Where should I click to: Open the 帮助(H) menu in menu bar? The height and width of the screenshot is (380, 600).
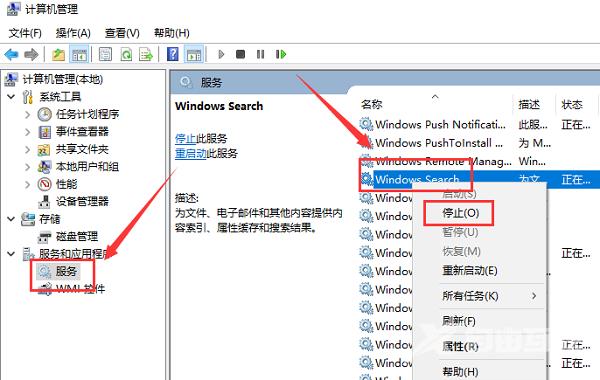click(x=171, y=33)
